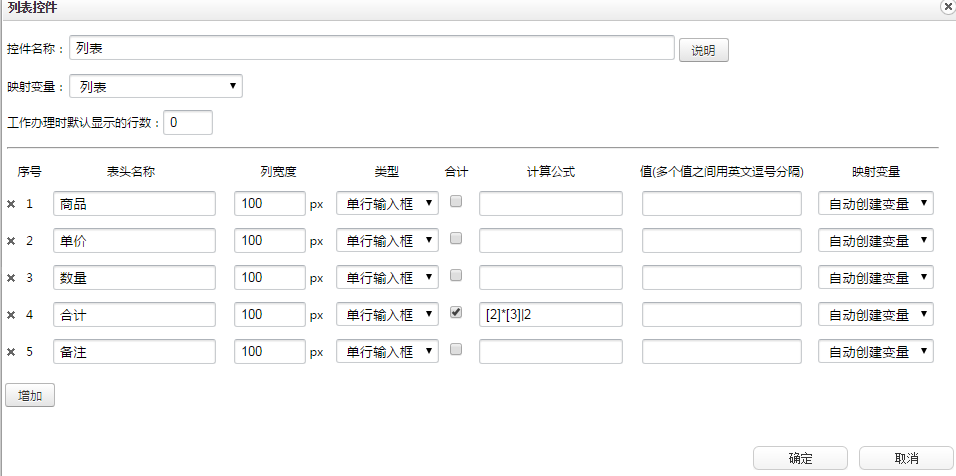Delete row 4 合计 via × icon
956x476 pixels.
tap(12, 315)
